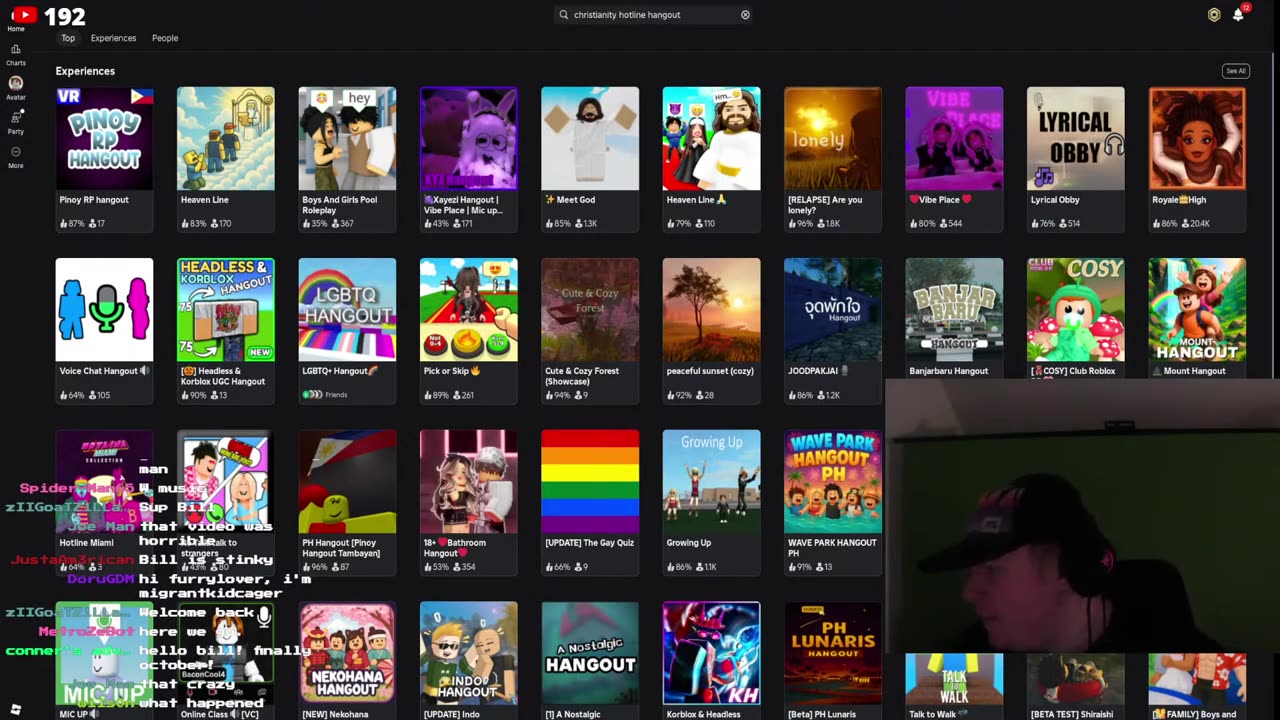Open Pinoy RP hangout thumbnail
Screen dimensions: 1280x720
pyautogui.click(x=104, y=138)
